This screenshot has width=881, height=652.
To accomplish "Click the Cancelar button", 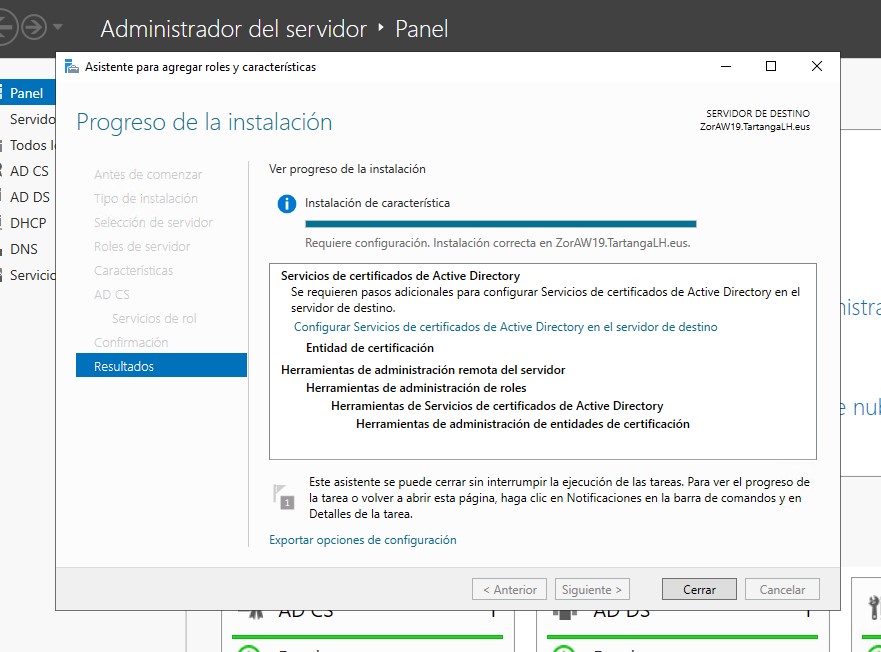I will pyautogui.click(x=782, y=590).
